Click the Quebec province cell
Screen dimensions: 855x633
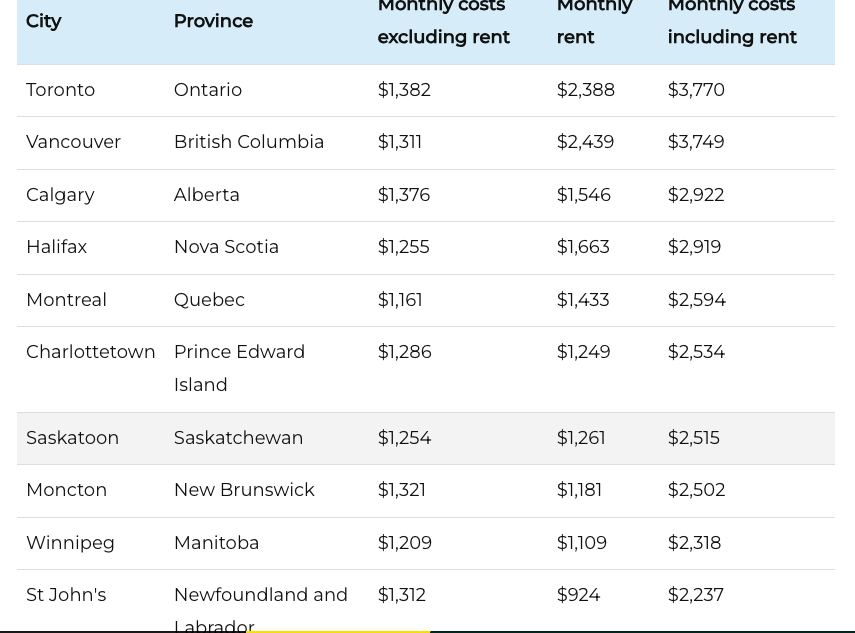pos(209,300)
